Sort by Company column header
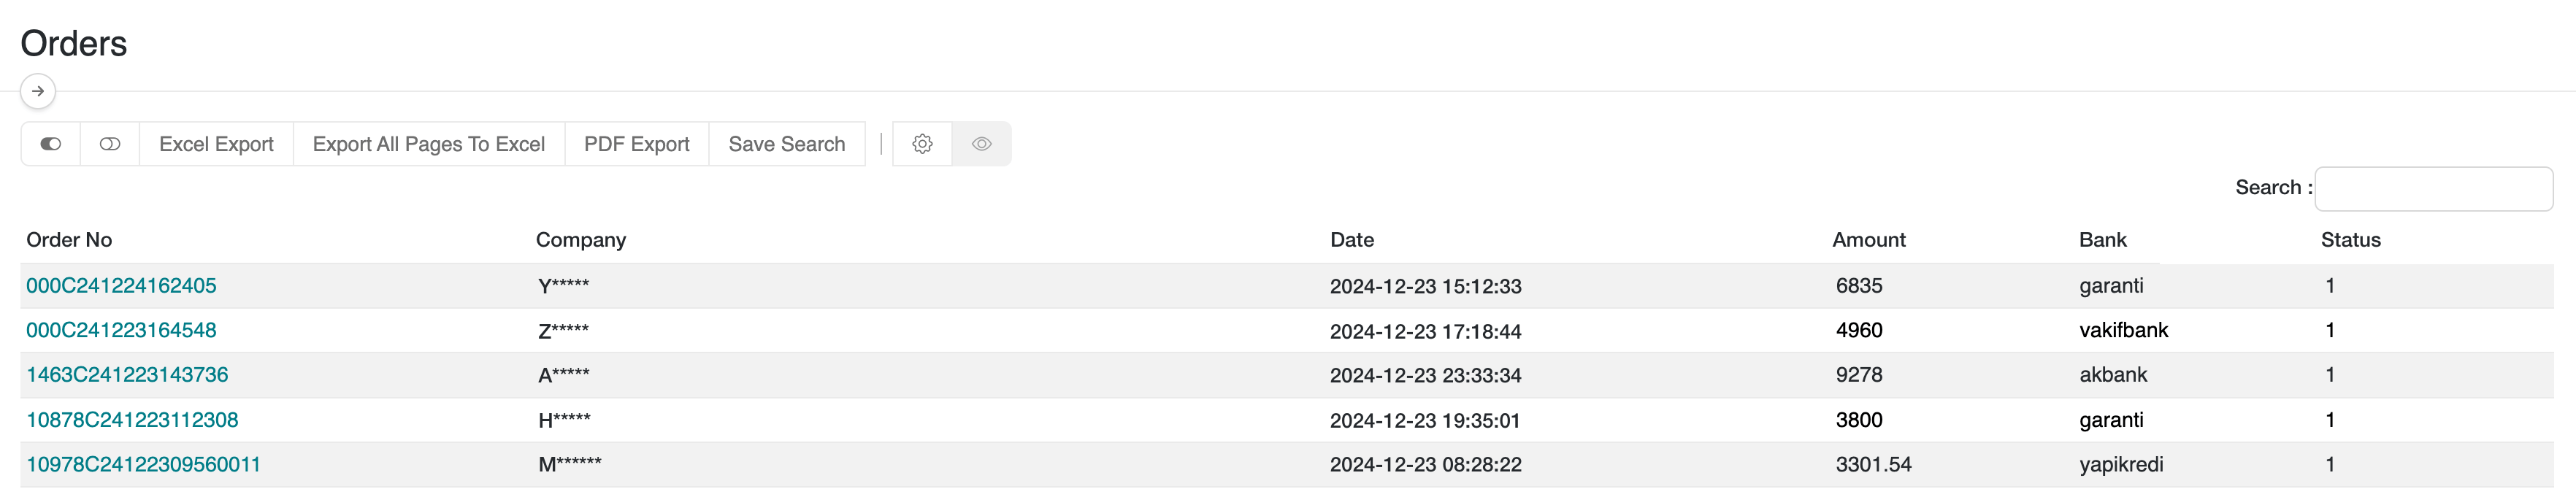This screenshot has height=489, width=2576. click(x=580, y=240)
